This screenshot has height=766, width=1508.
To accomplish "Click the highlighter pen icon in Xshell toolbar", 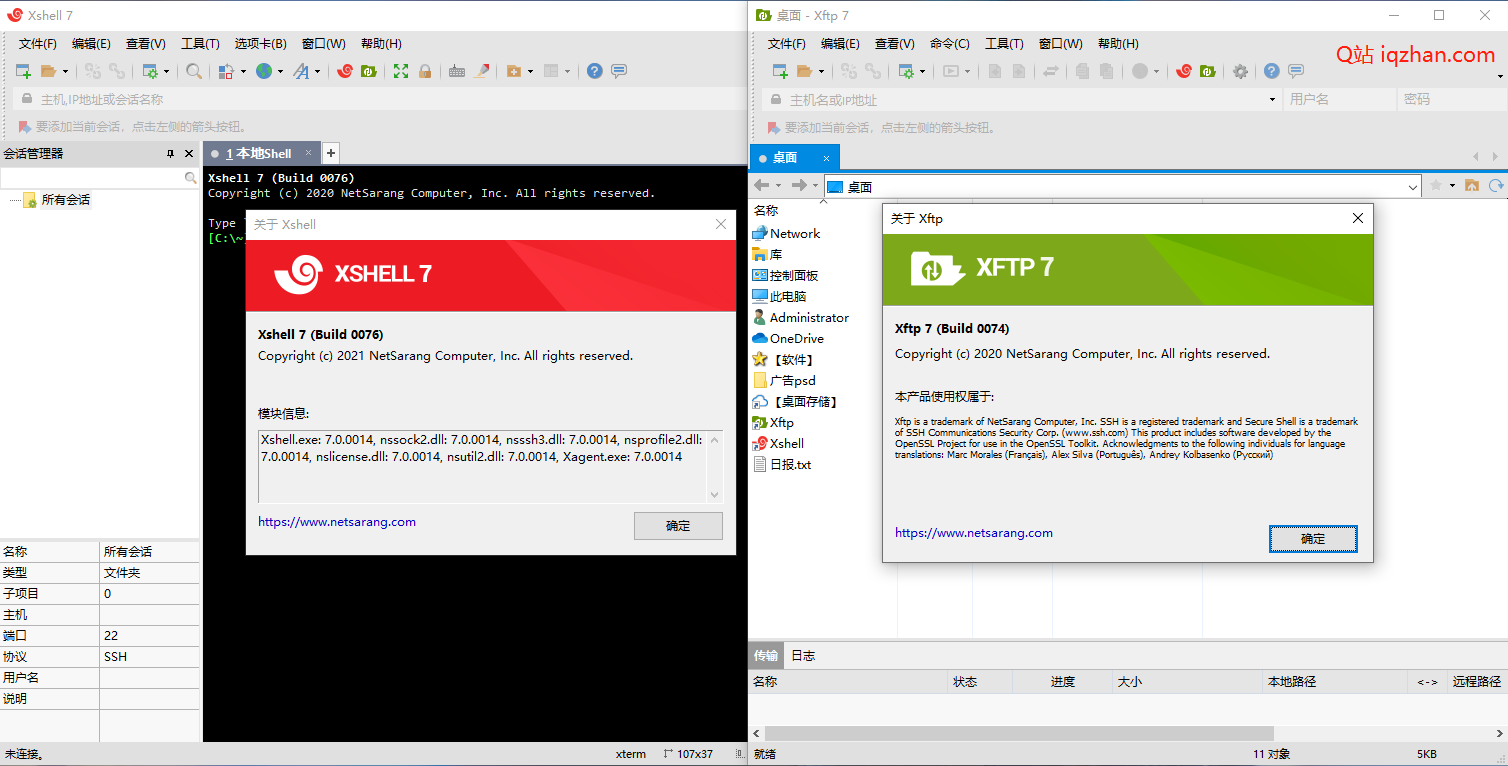I will (x=482, y=71).
